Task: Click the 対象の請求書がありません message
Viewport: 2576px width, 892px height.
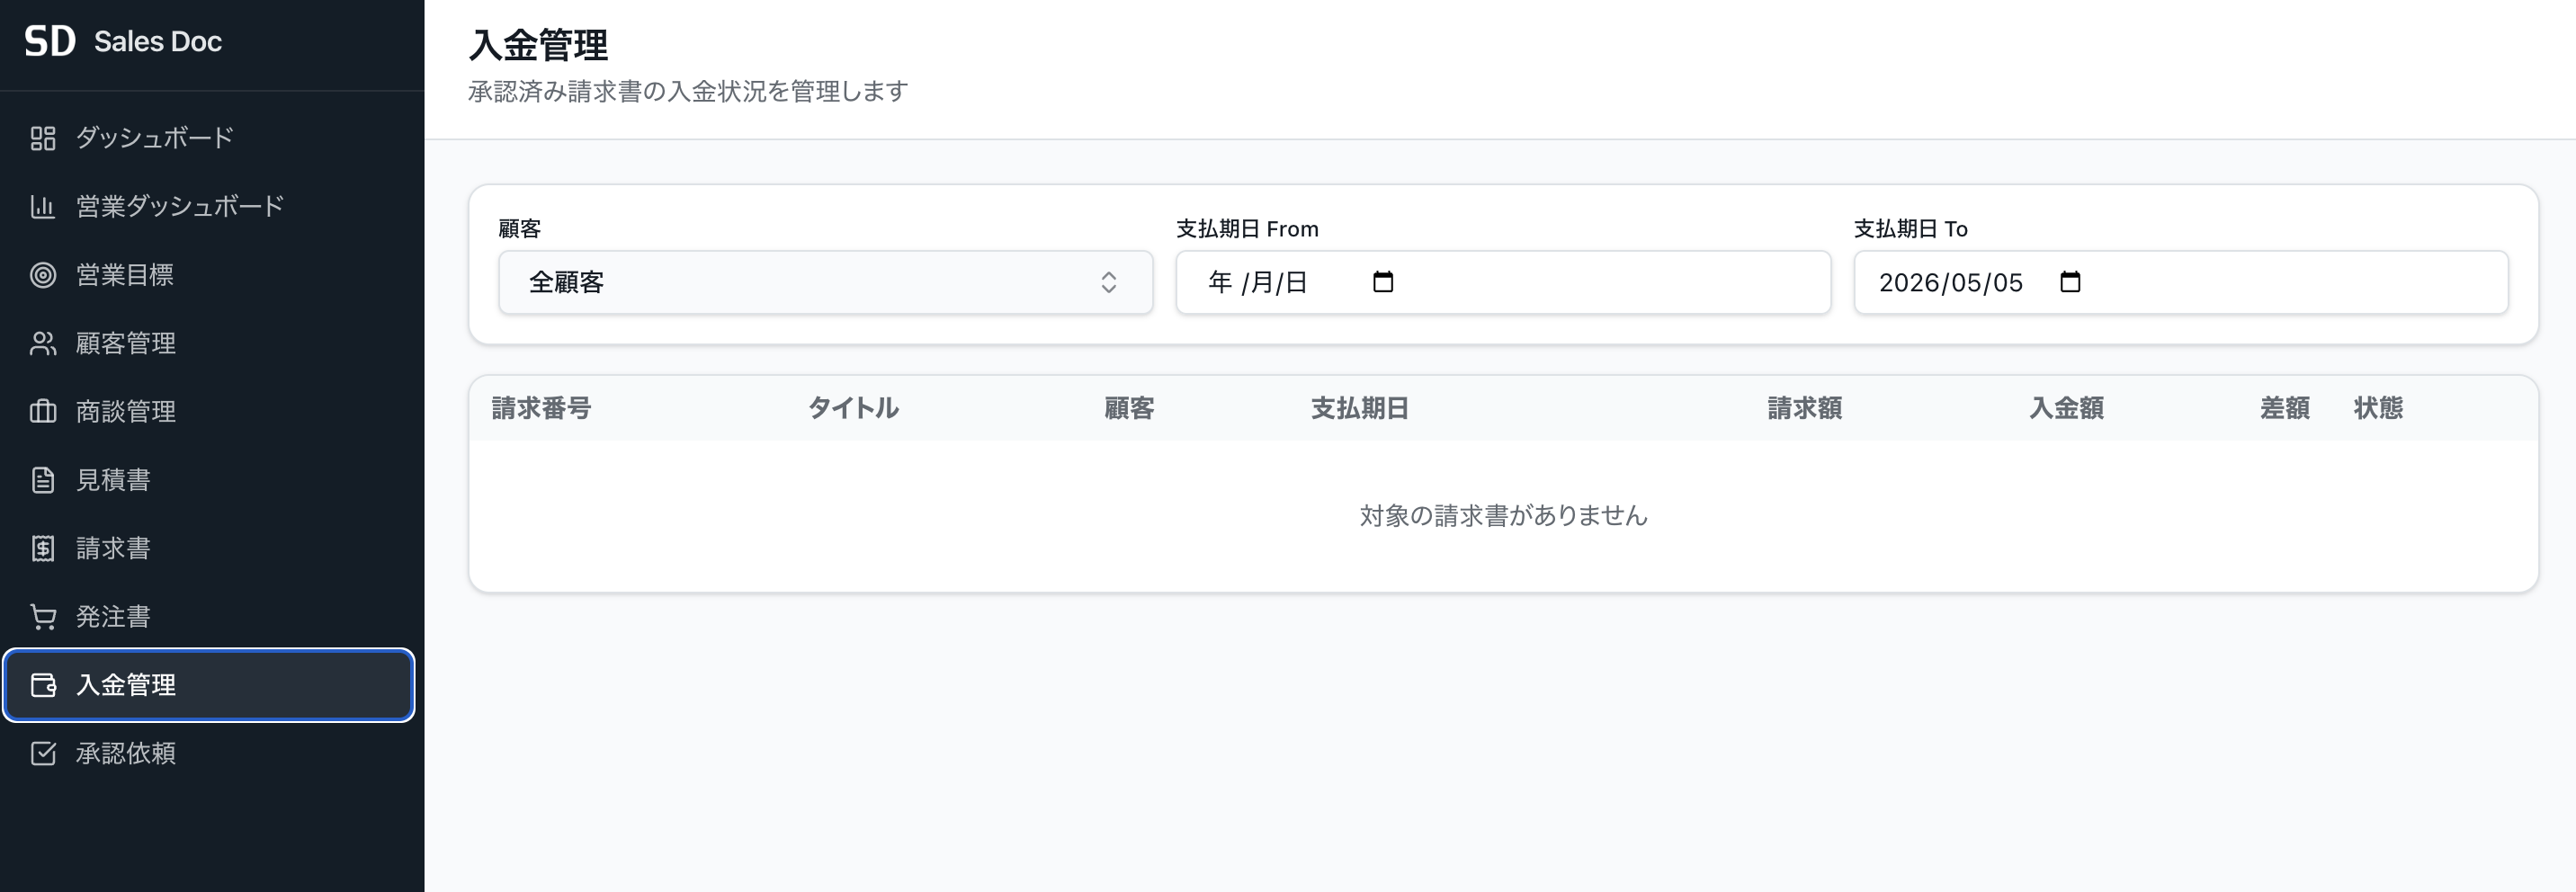Action: click(x=1503, y=516)
